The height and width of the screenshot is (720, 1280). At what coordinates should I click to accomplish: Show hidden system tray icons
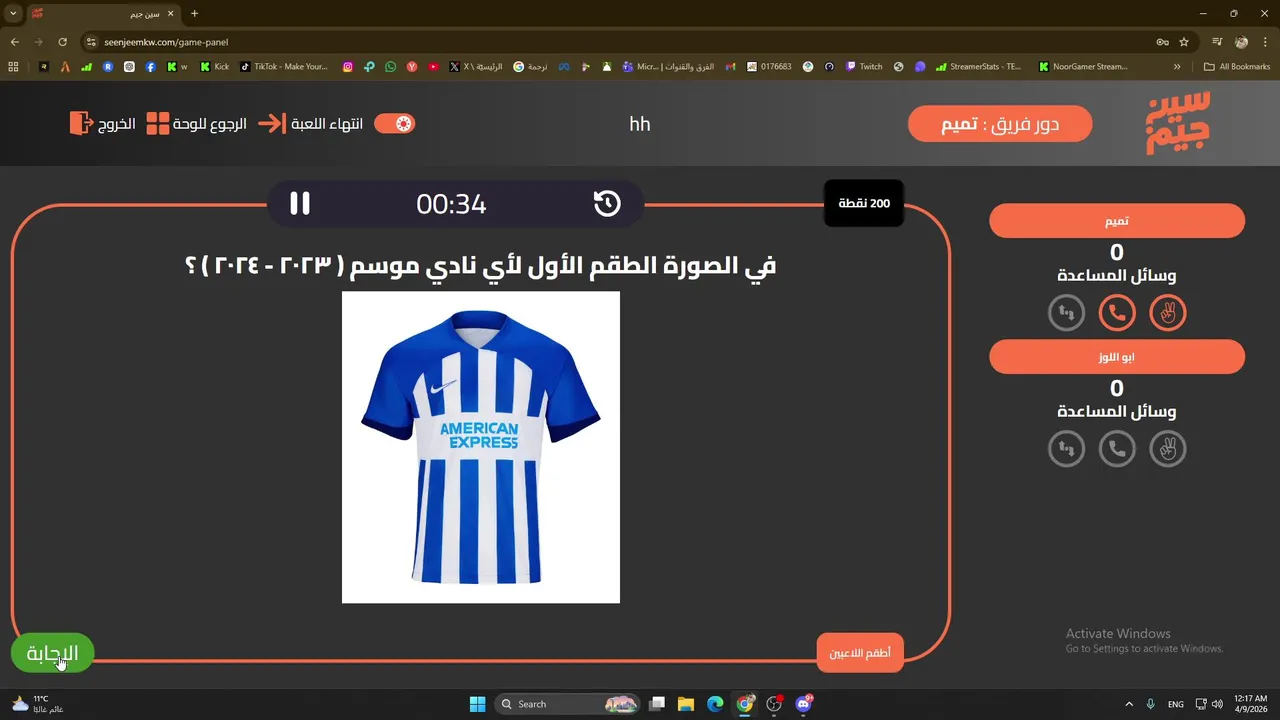(1129, 704)
